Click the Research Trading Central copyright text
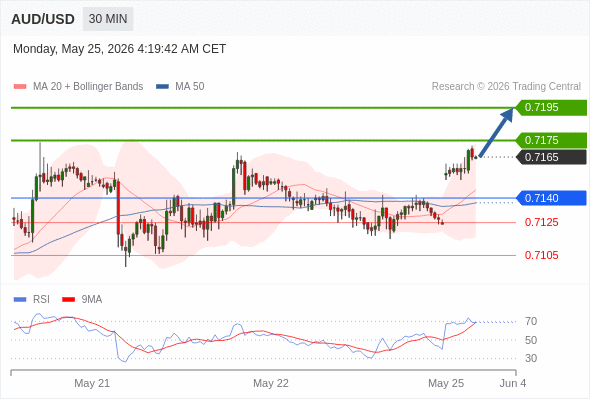This screenshot has height=400, width=590. 506,87
